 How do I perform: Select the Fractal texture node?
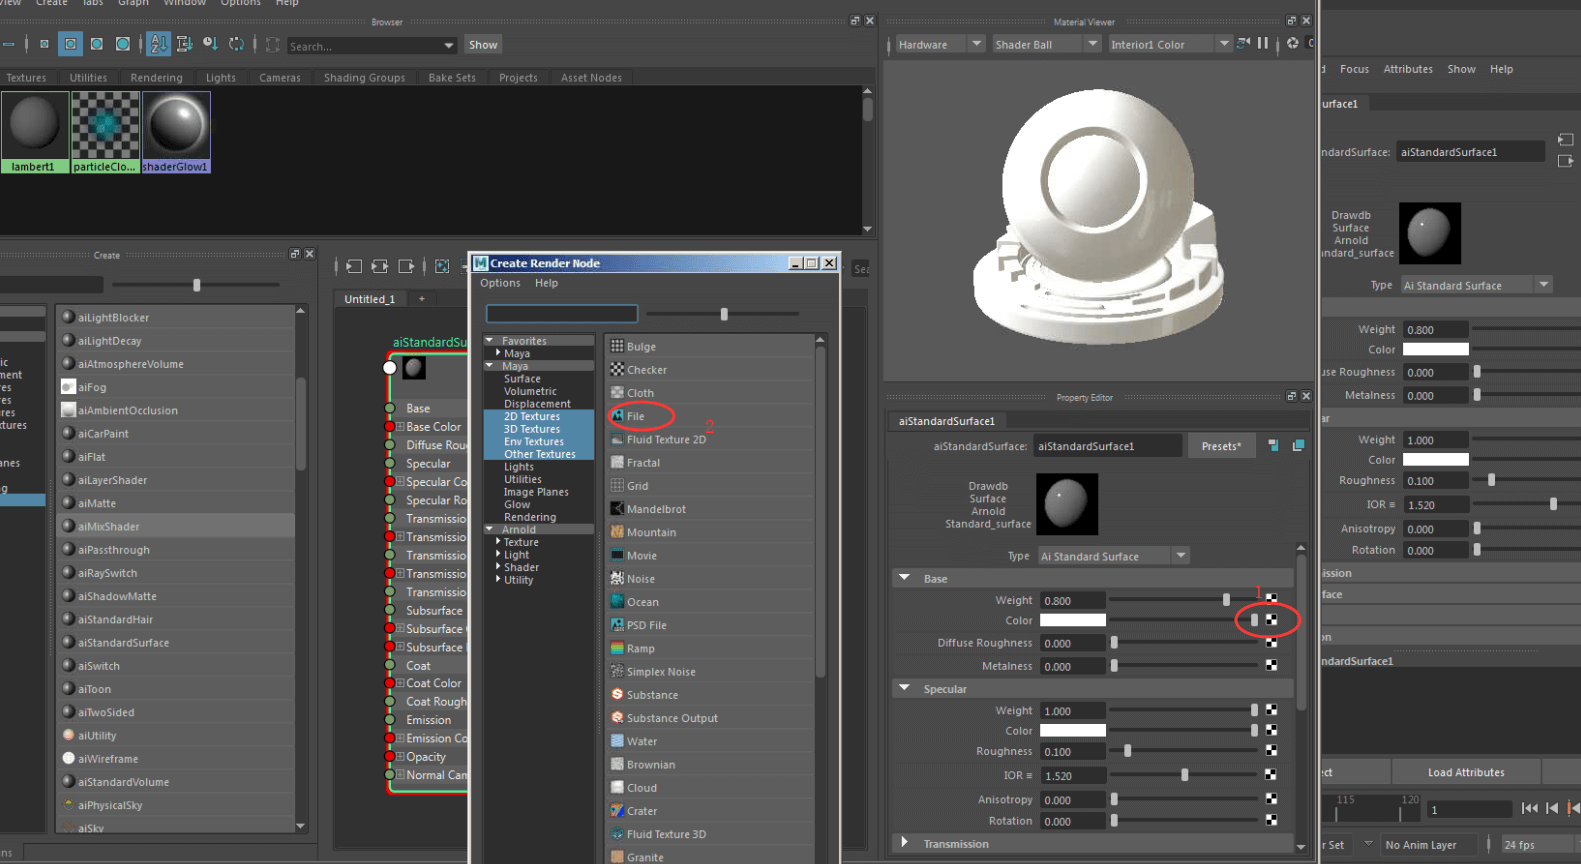tap(643, 463)
